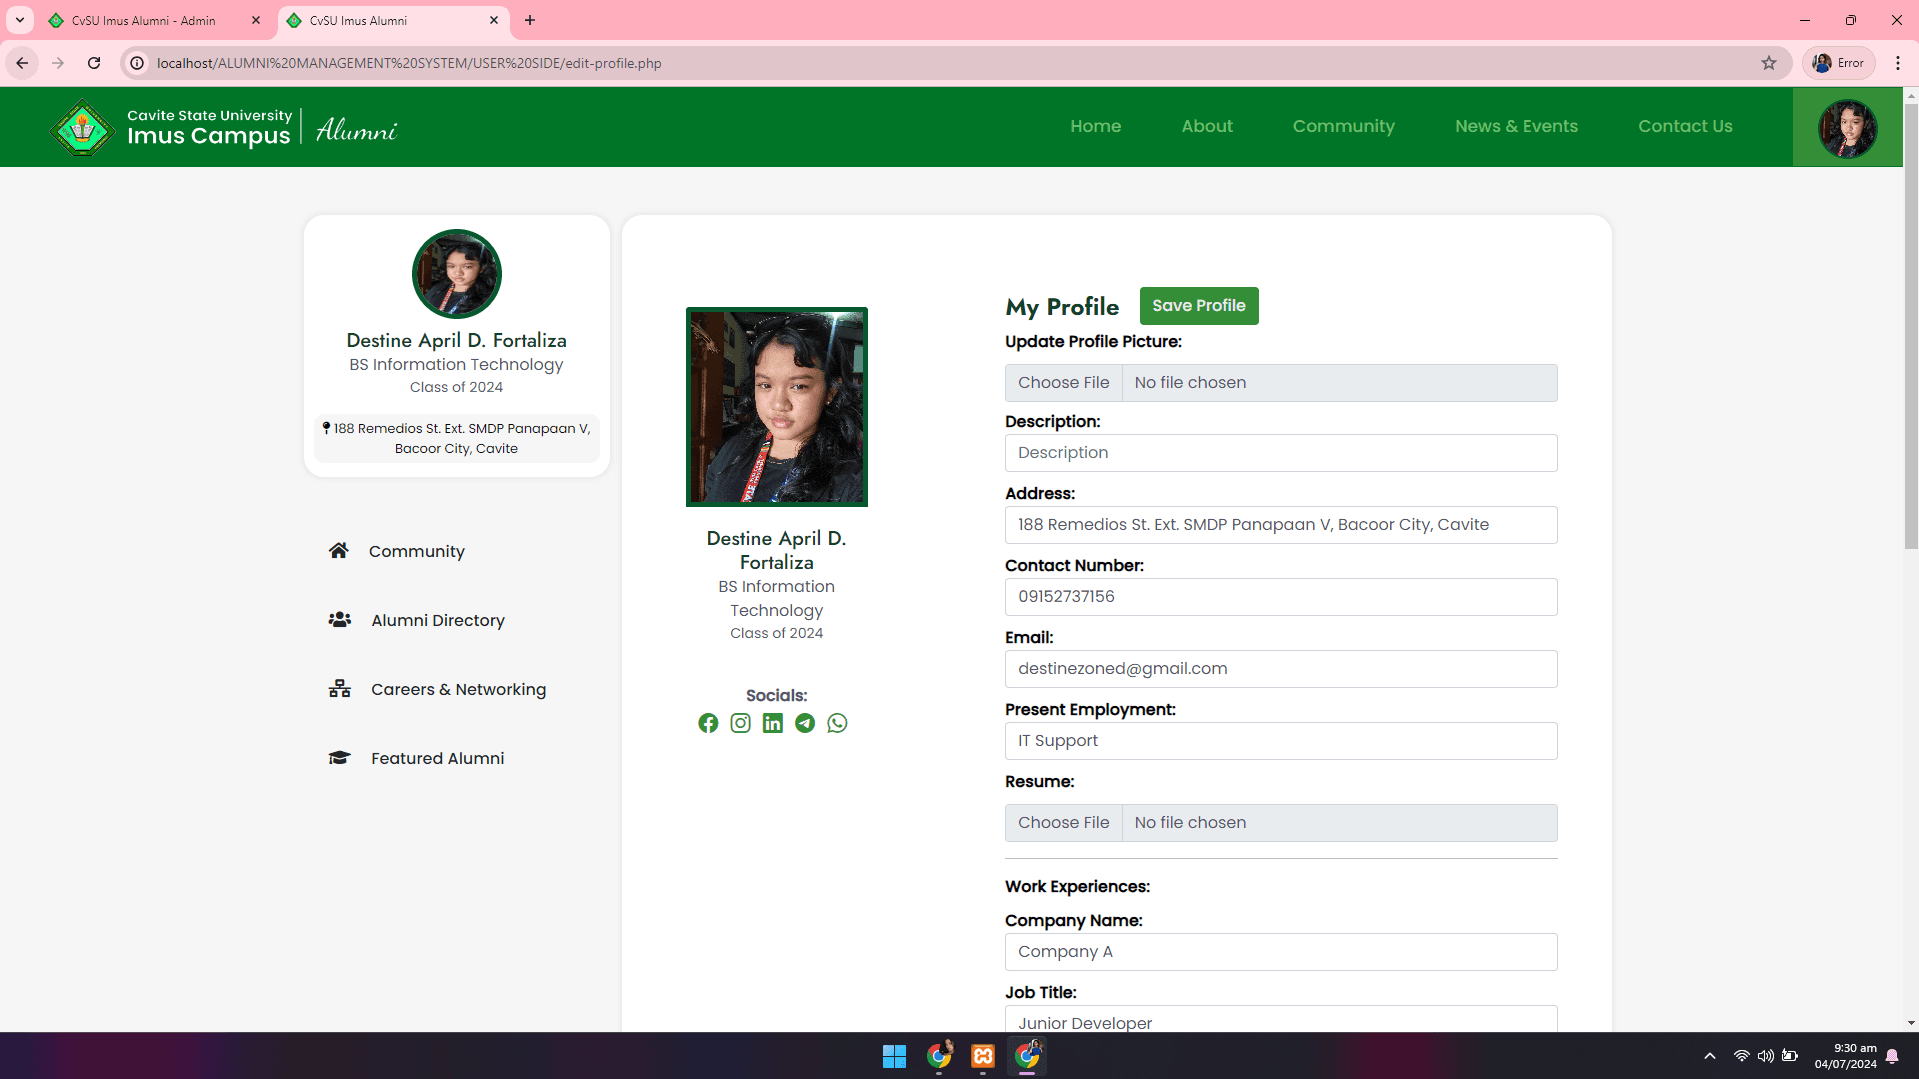Click the Community home icon in sidebar
The height and width of the screenshot is (1079, 1919).
coord(339,550)
